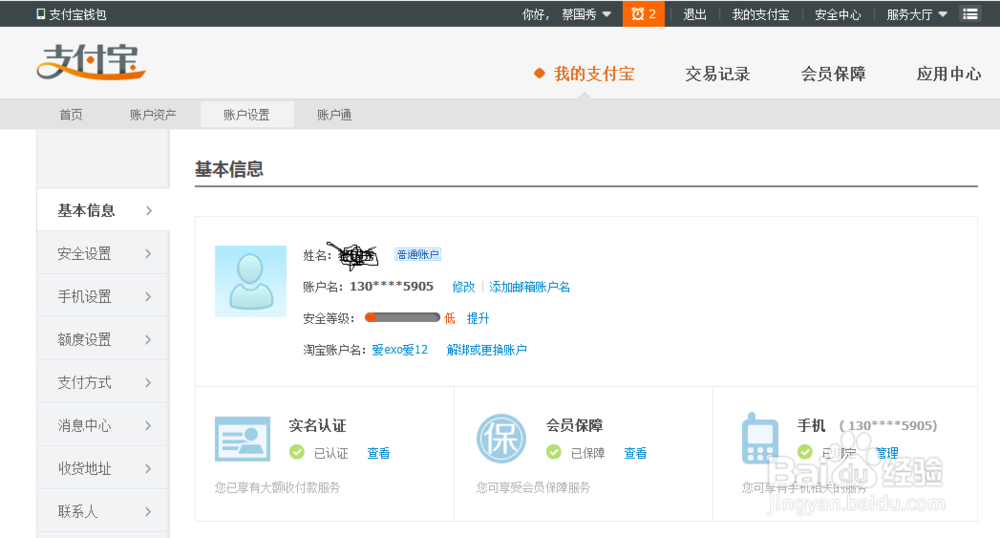
Task: Click chevron next to 支付方式
Action: [x=148, y=382]
